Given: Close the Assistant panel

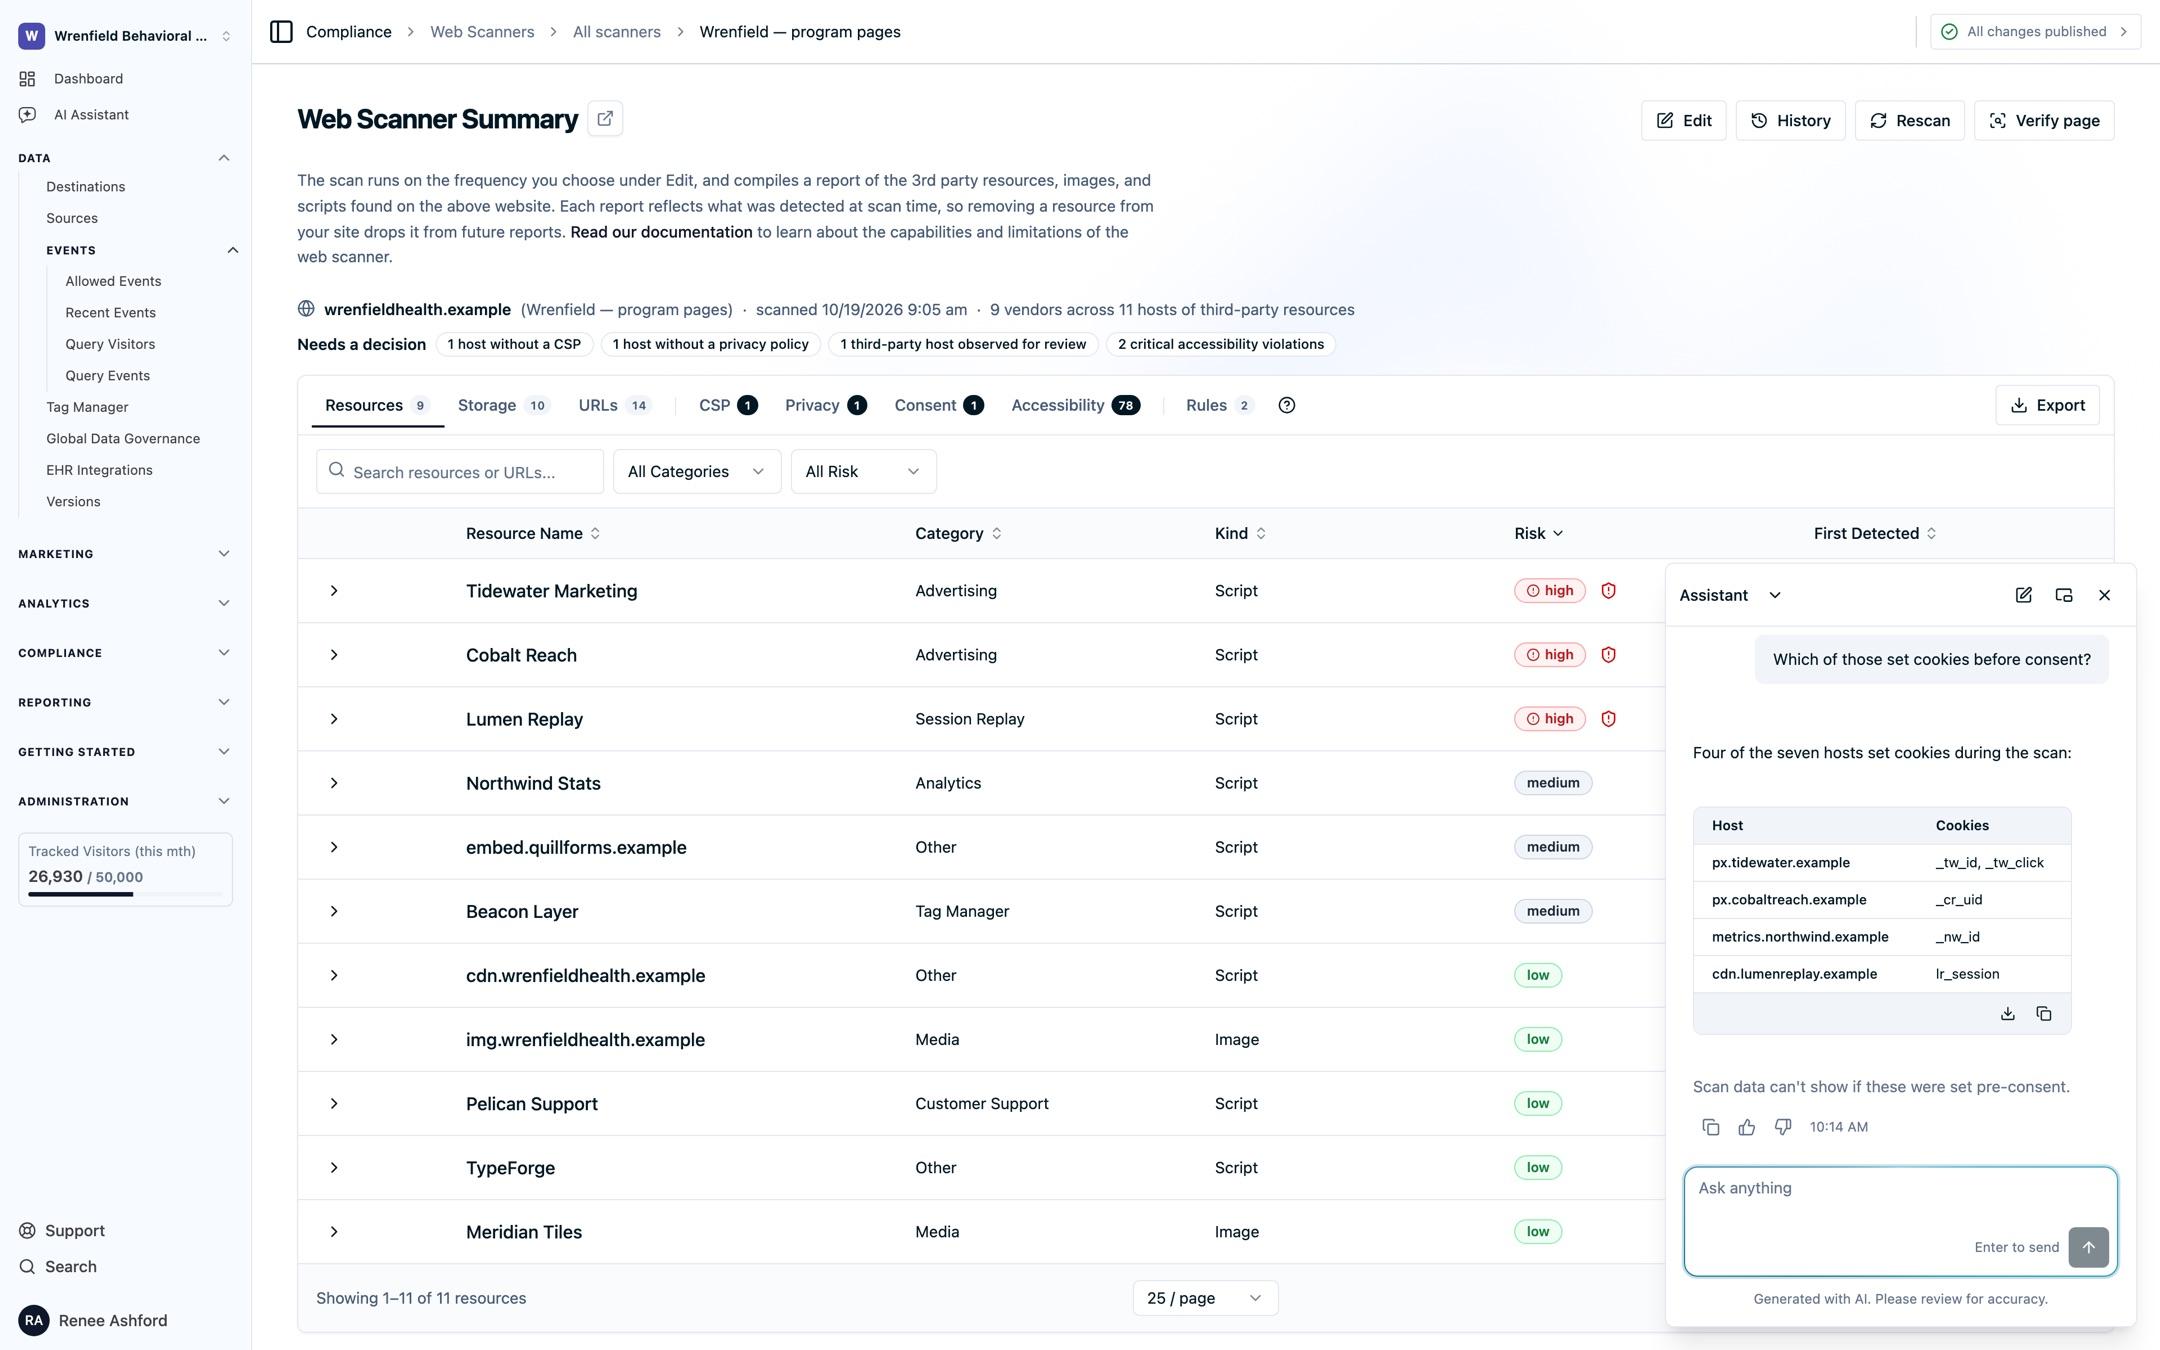Looking at the screenshot, I should point(2104,595).
